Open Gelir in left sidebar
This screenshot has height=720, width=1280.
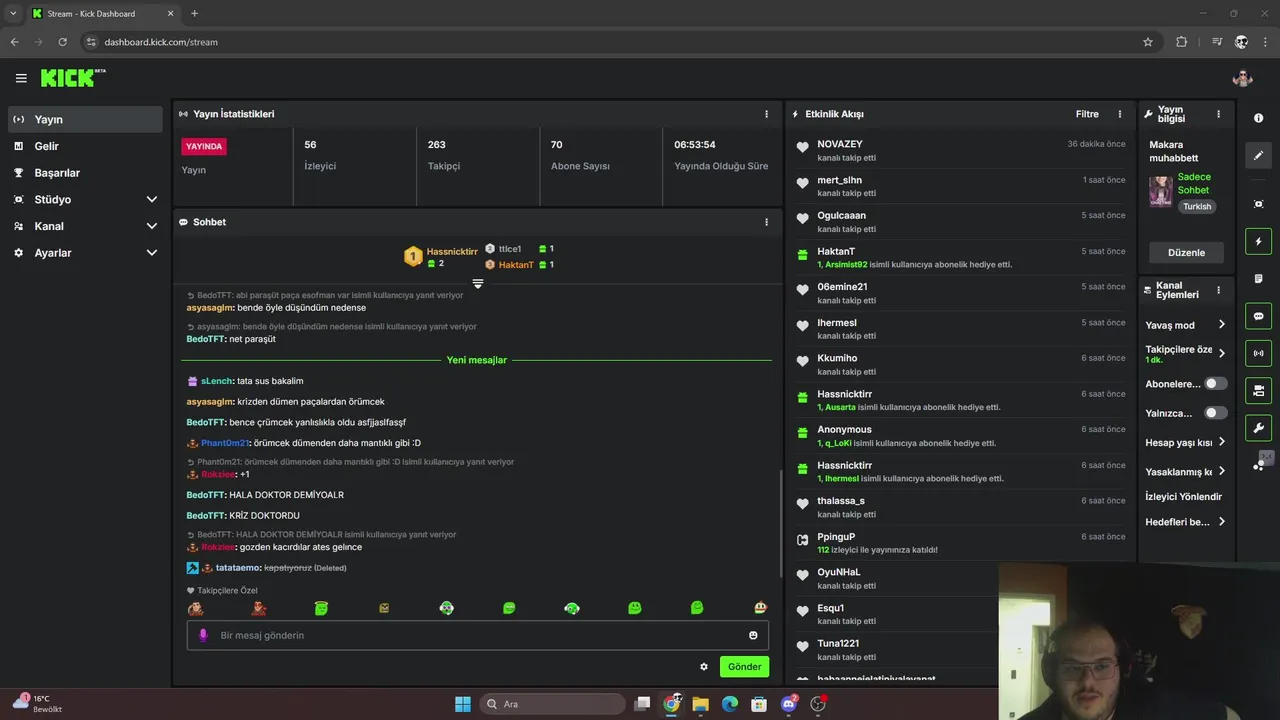(x=85, y=146)
